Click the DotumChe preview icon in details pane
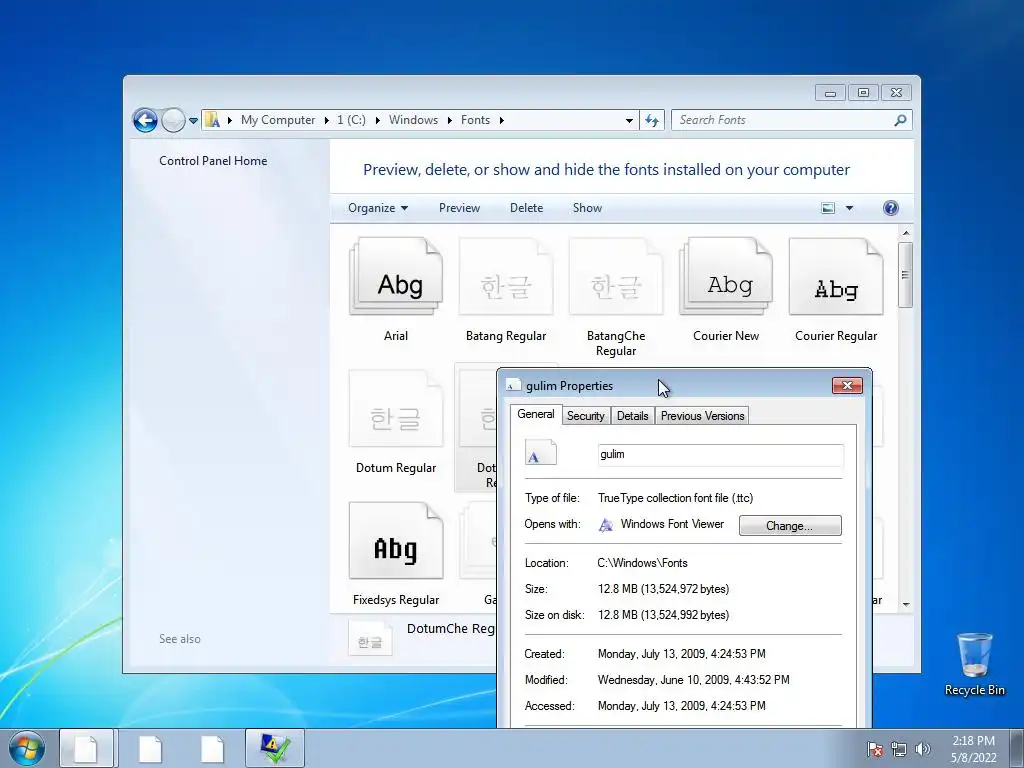 tap(370, 638)
